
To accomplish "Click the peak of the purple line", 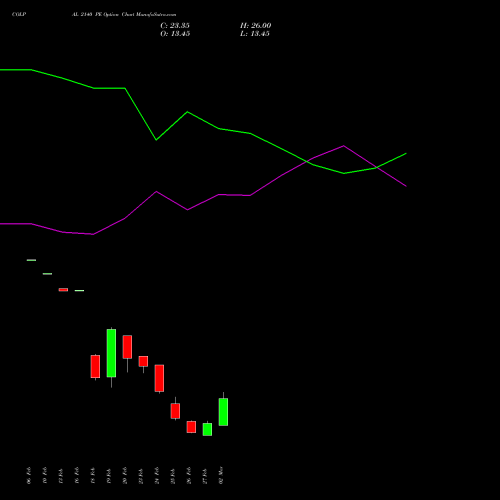I will click(x=344, y=146).
